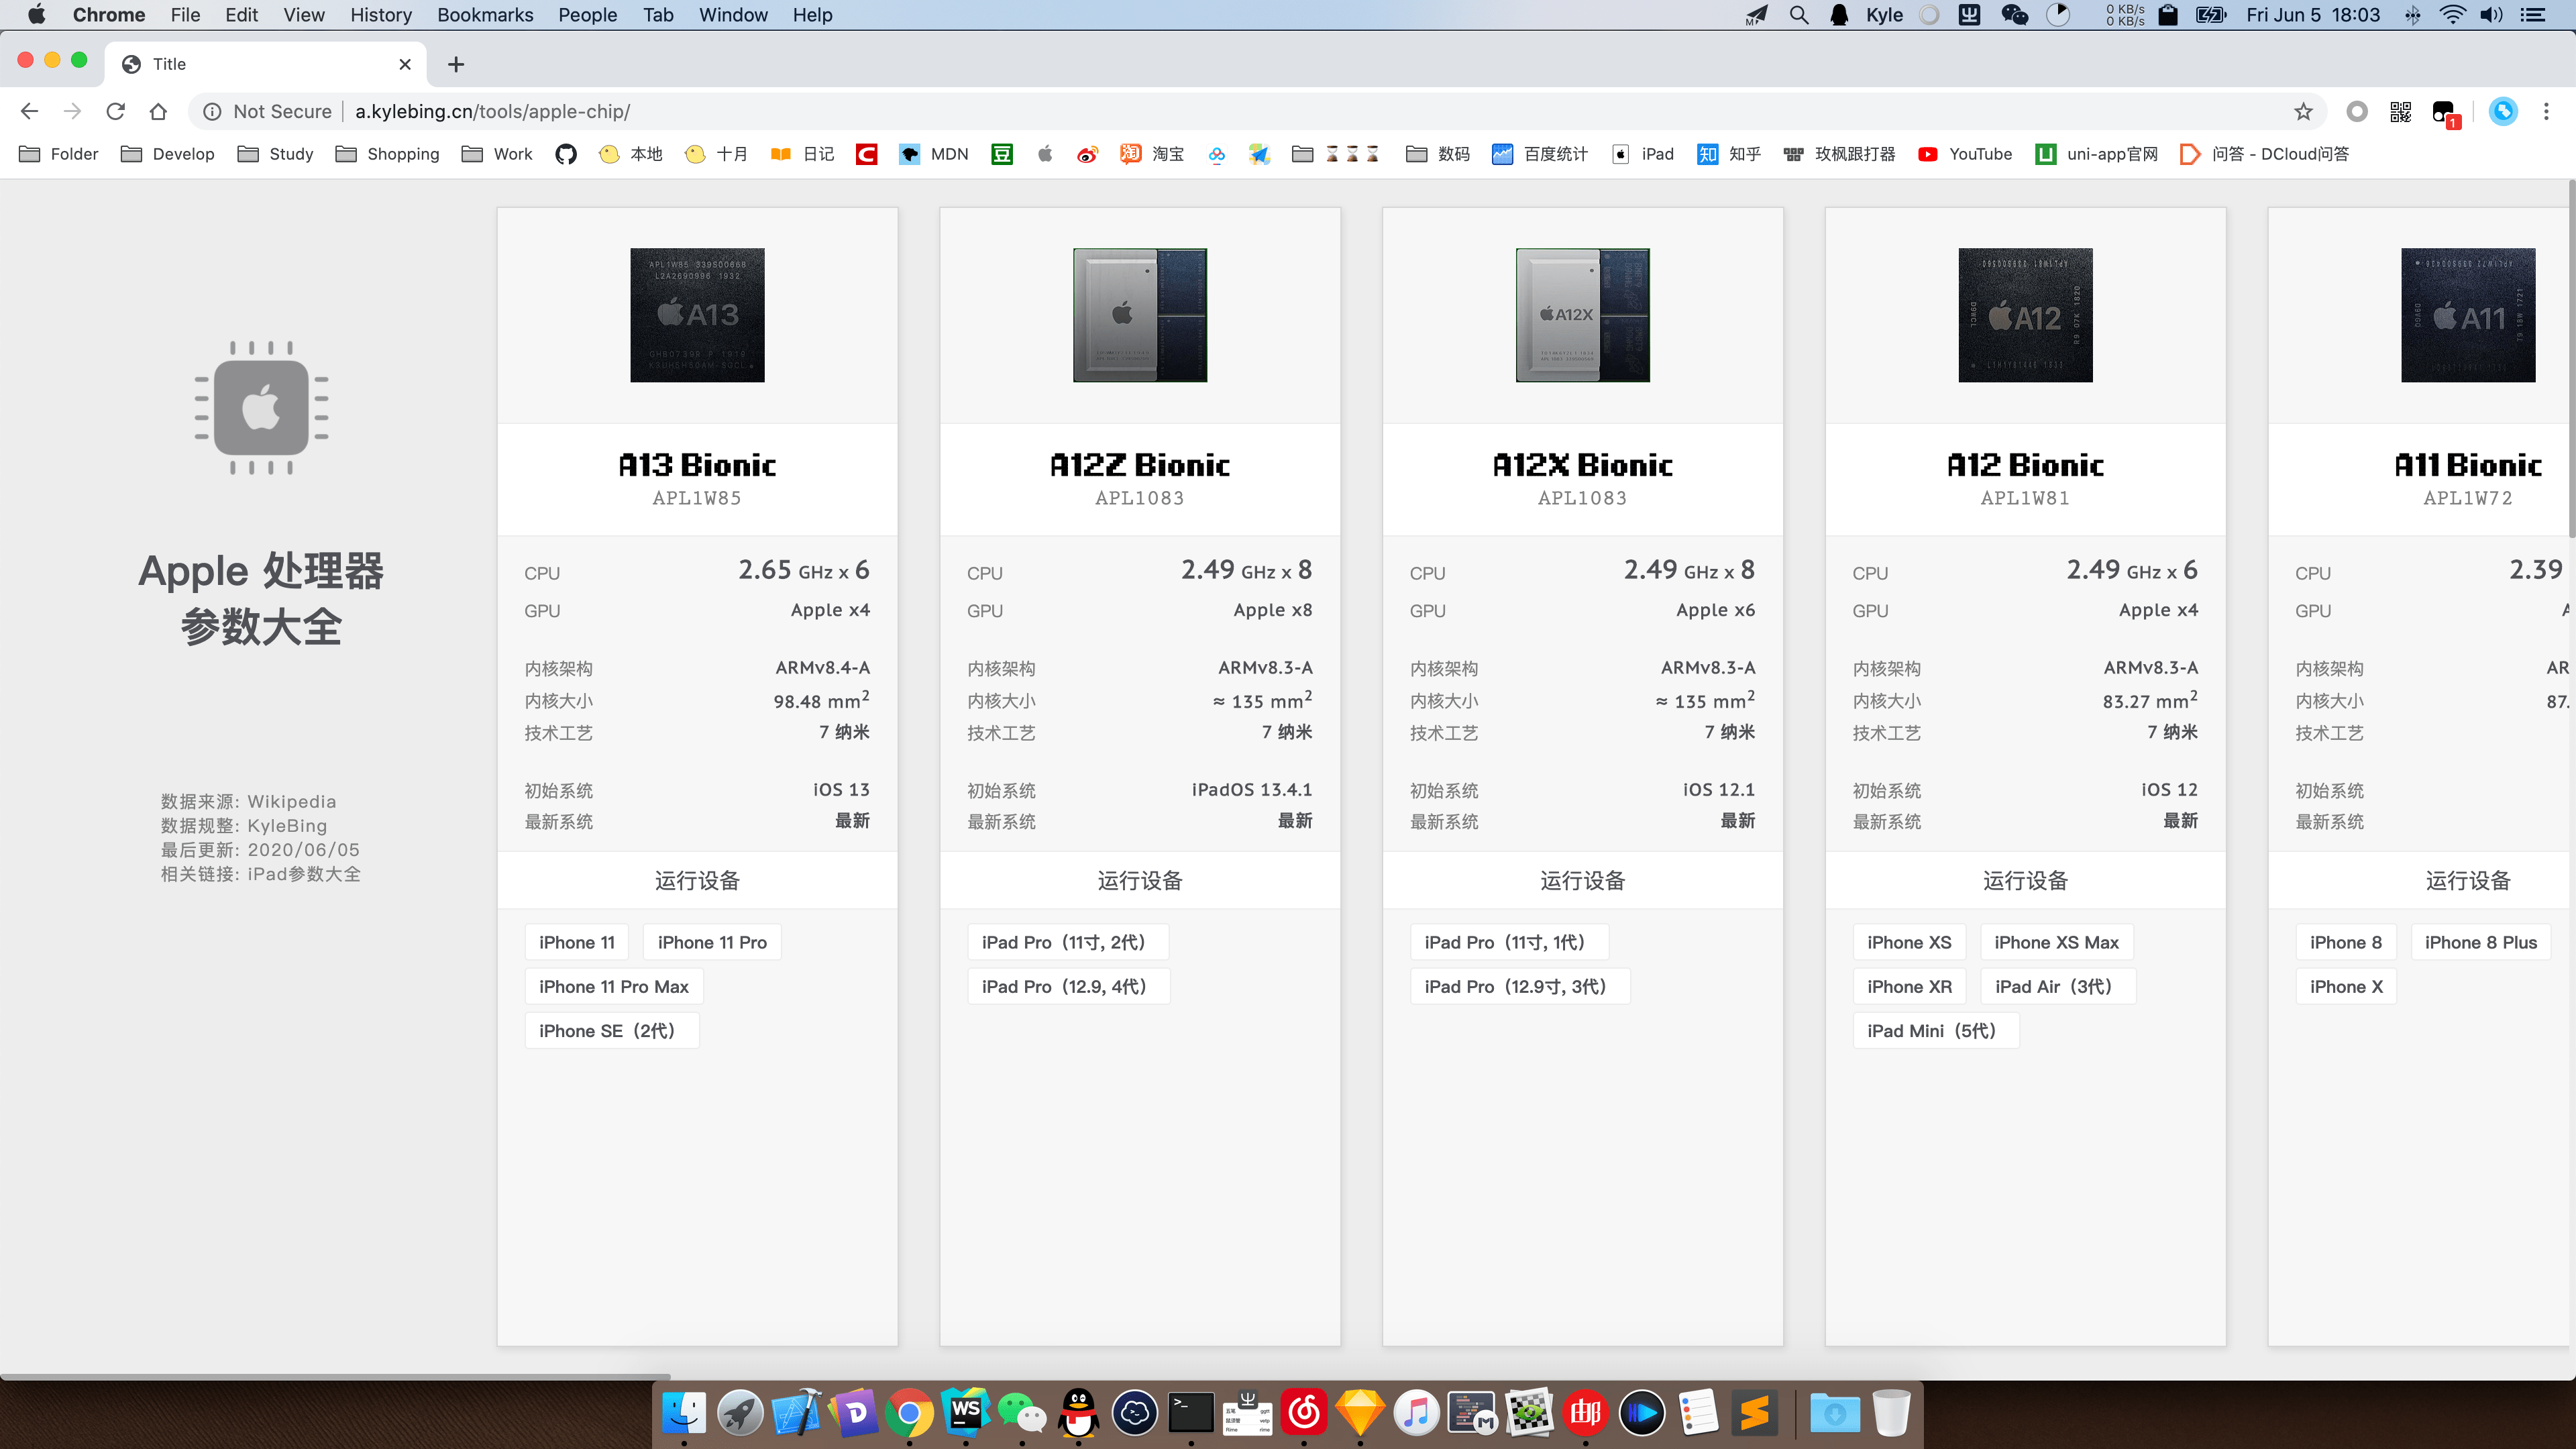This screenshot has width=2576, height=1449.
Task: Open the GitHub bookmark icon
Action: 566,154
